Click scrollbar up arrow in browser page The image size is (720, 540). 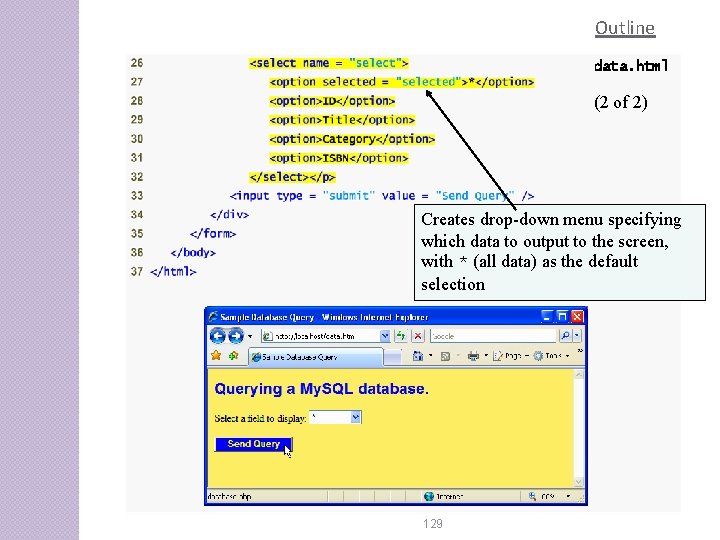(x=579, y=375)
